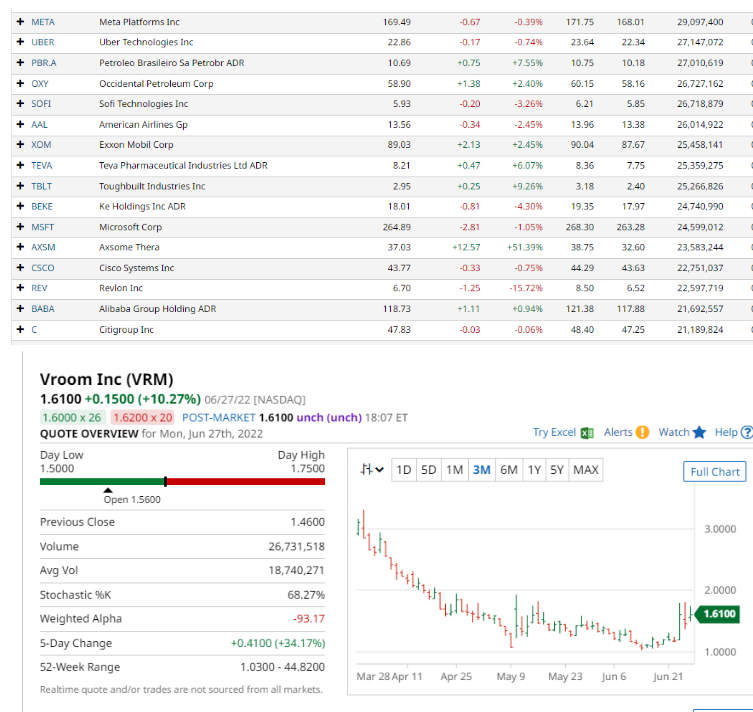This screenshot has width=753, height=712.
Task: Expand the AXSM row plus icon
Action: pyautogui.click(x=20, y=247)
